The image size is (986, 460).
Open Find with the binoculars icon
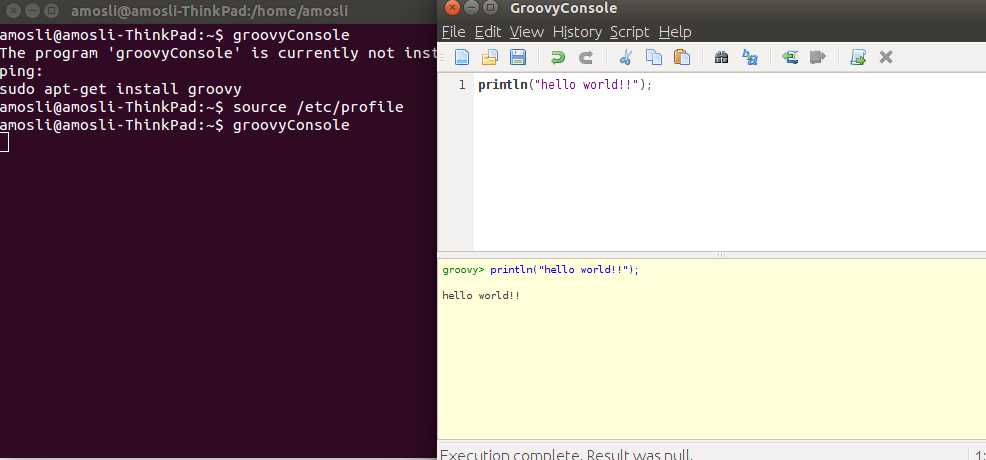pyautogui.click(x=721, y=58)
